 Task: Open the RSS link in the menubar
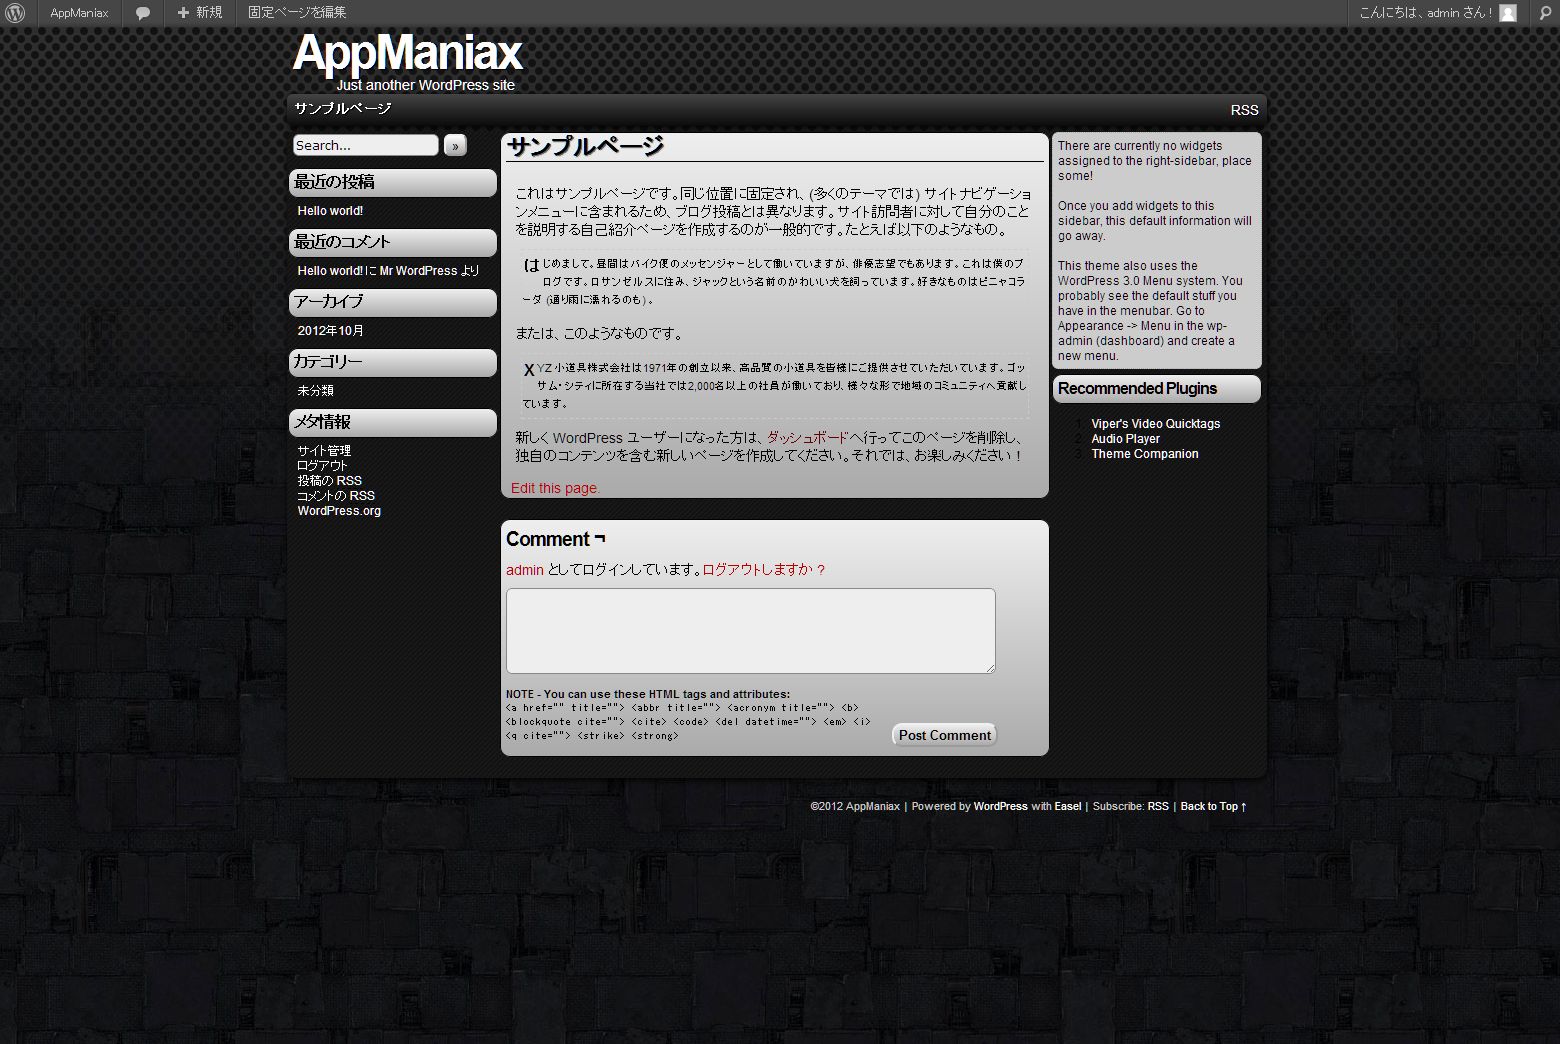coord(1244,110)
